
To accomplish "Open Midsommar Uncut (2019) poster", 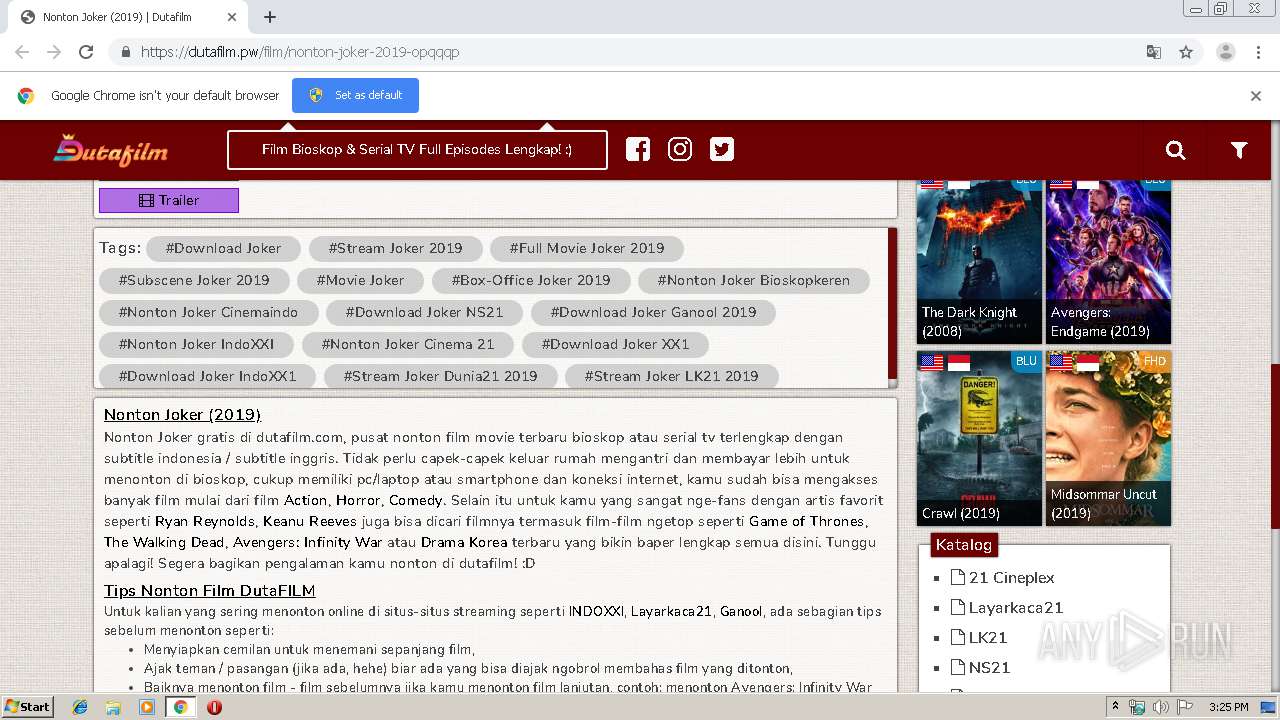I will coord(1108,438).
